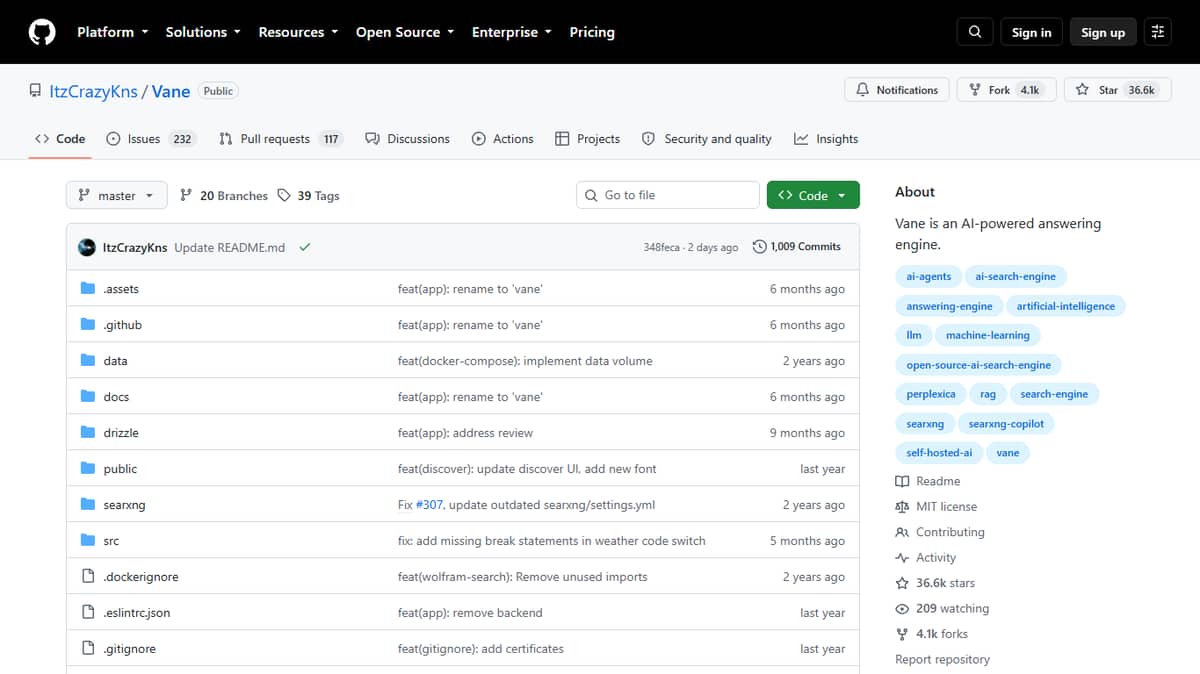Click the src folder icon
This screenshot has height=674, width=1200.
pyautogui.click(x=87, y=541)
